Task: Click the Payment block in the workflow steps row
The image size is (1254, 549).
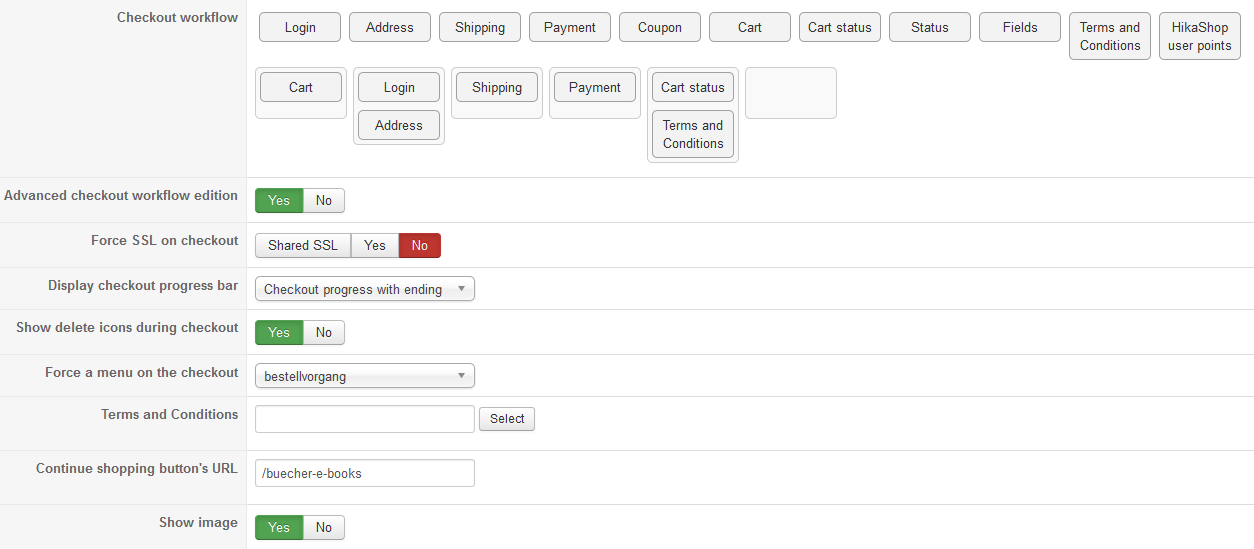Action: pyautogui.click(x=595, y=87)
